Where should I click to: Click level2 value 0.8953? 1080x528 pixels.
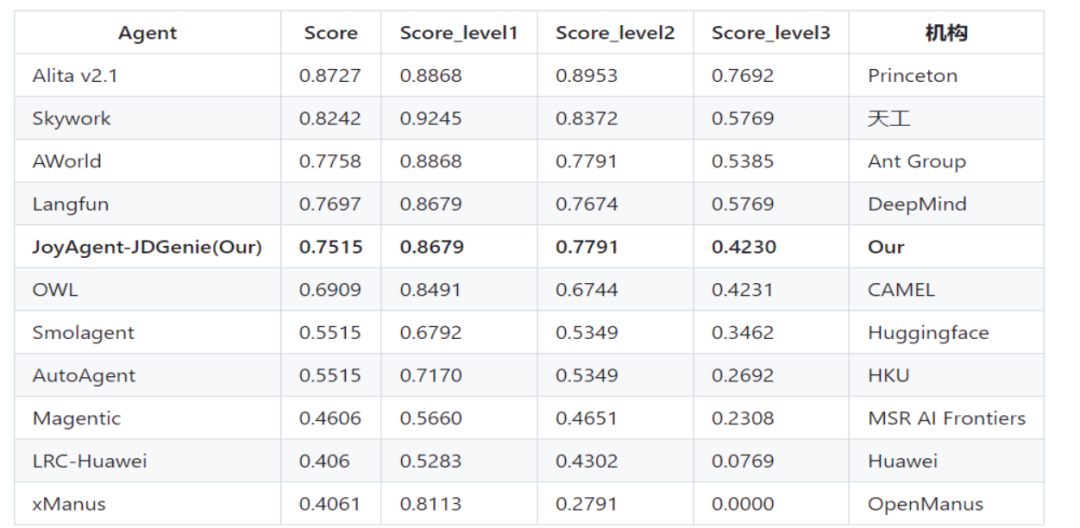tap(587, 76)
